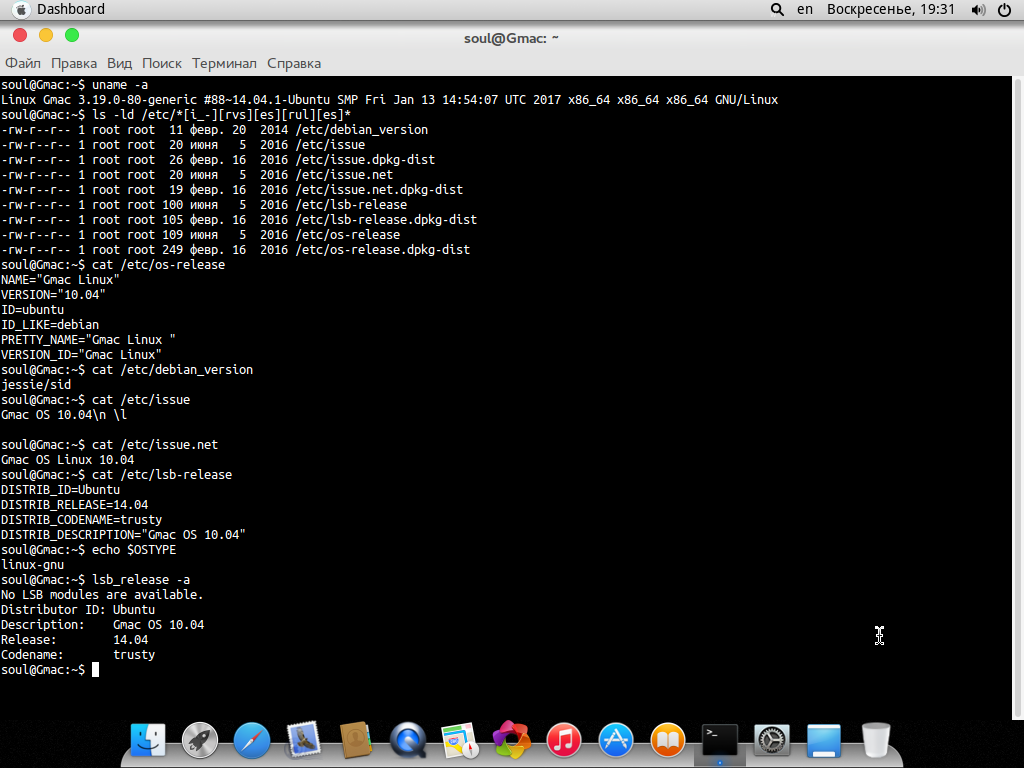Click the /etc/os-release.dpkg-dist file name

coord(383,249)
